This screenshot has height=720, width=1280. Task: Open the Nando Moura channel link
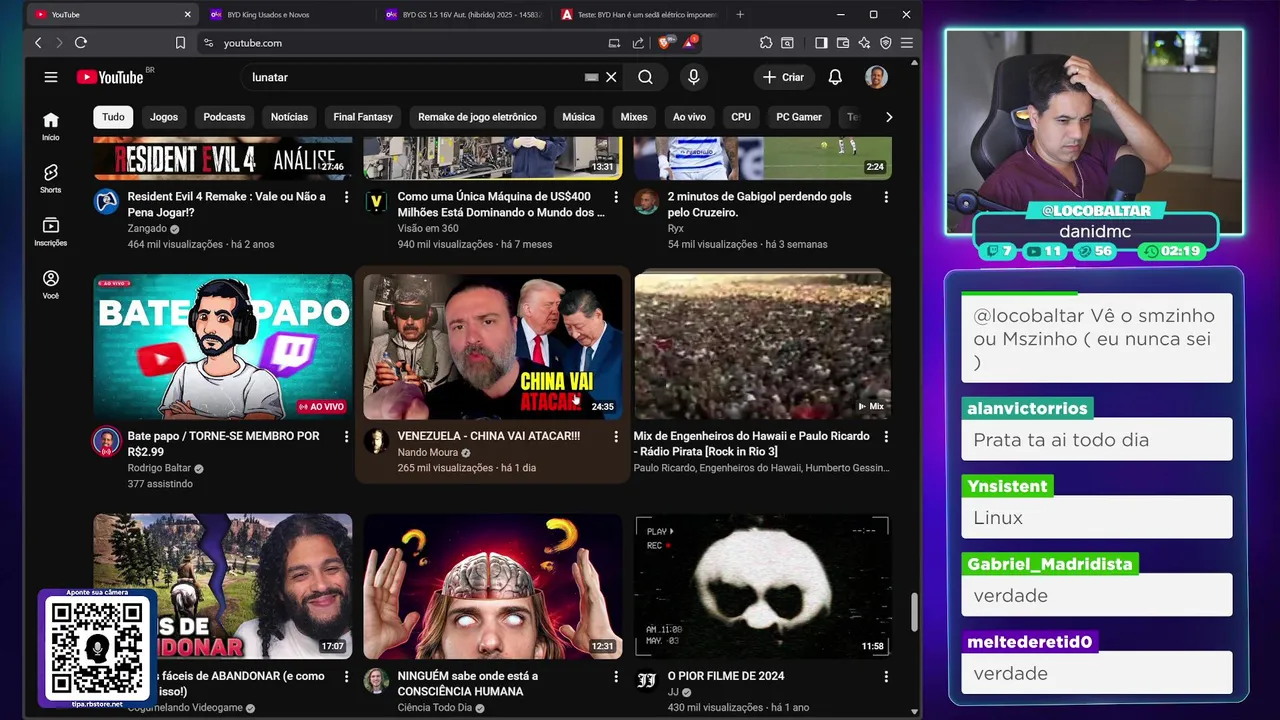pos(428,452)
